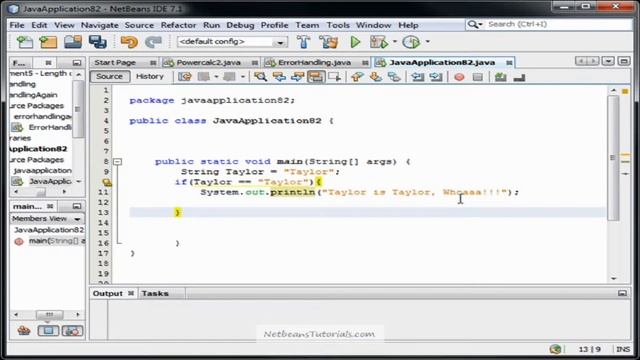Screen dimensions: 640x360
Task: Click the Shift Line Left icon
Action: pos(418,77)
